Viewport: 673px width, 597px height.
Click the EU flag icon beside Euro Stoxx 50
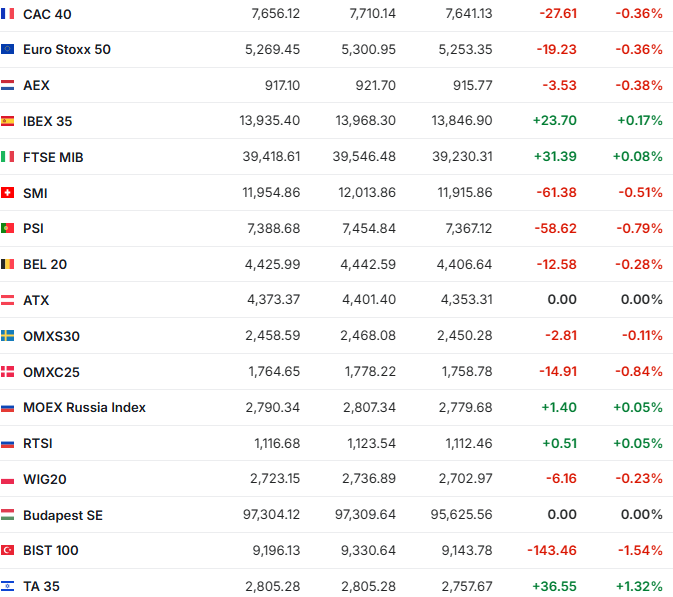(x=8, y=49)
